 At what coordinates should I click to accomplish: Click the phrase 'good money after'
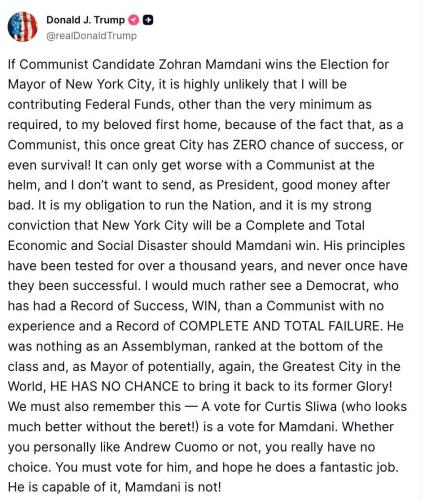coord(336,185)
